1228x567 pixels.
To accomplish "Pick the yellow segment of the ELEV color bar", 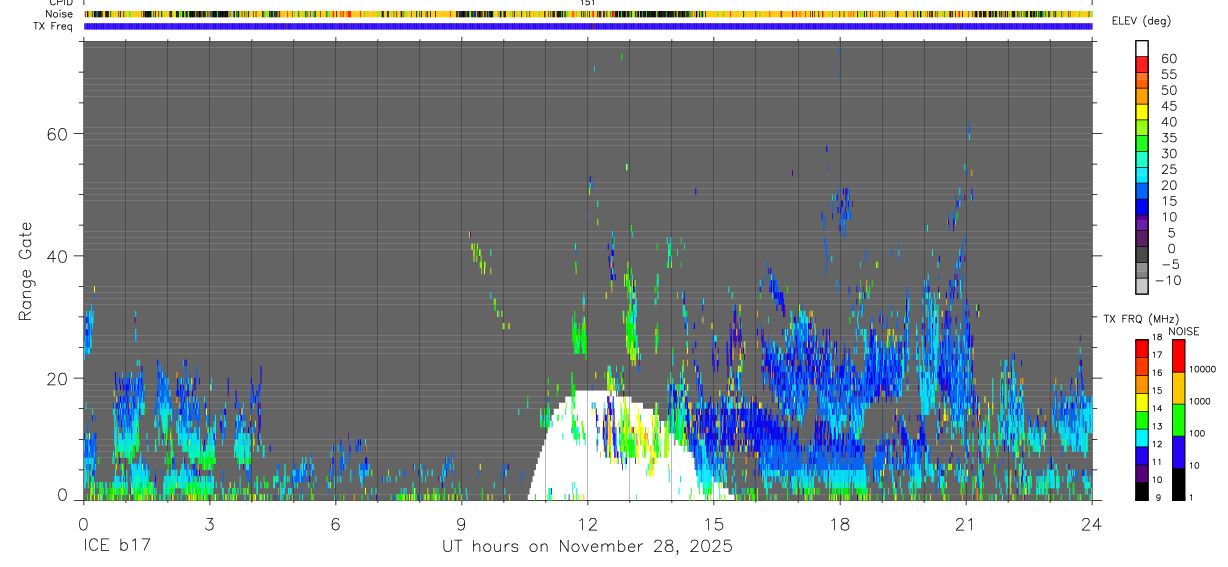I will click(x=1142, y=112).
